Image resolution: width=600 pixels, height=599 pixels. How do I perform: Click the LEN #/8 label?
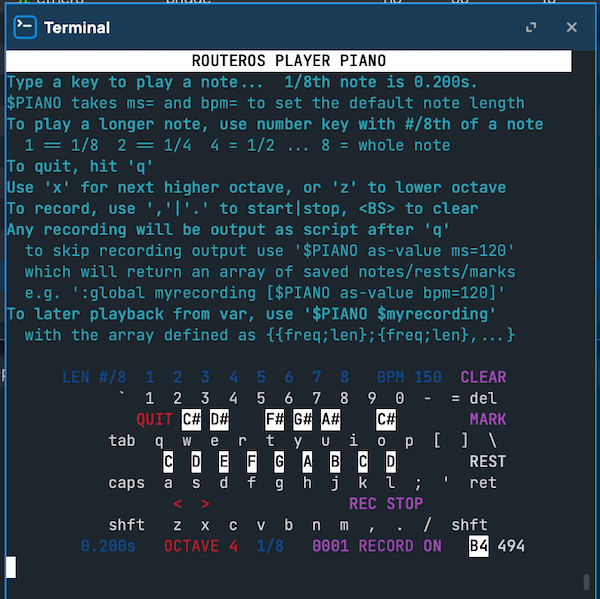pyautogui.click(x=94, y=377)
